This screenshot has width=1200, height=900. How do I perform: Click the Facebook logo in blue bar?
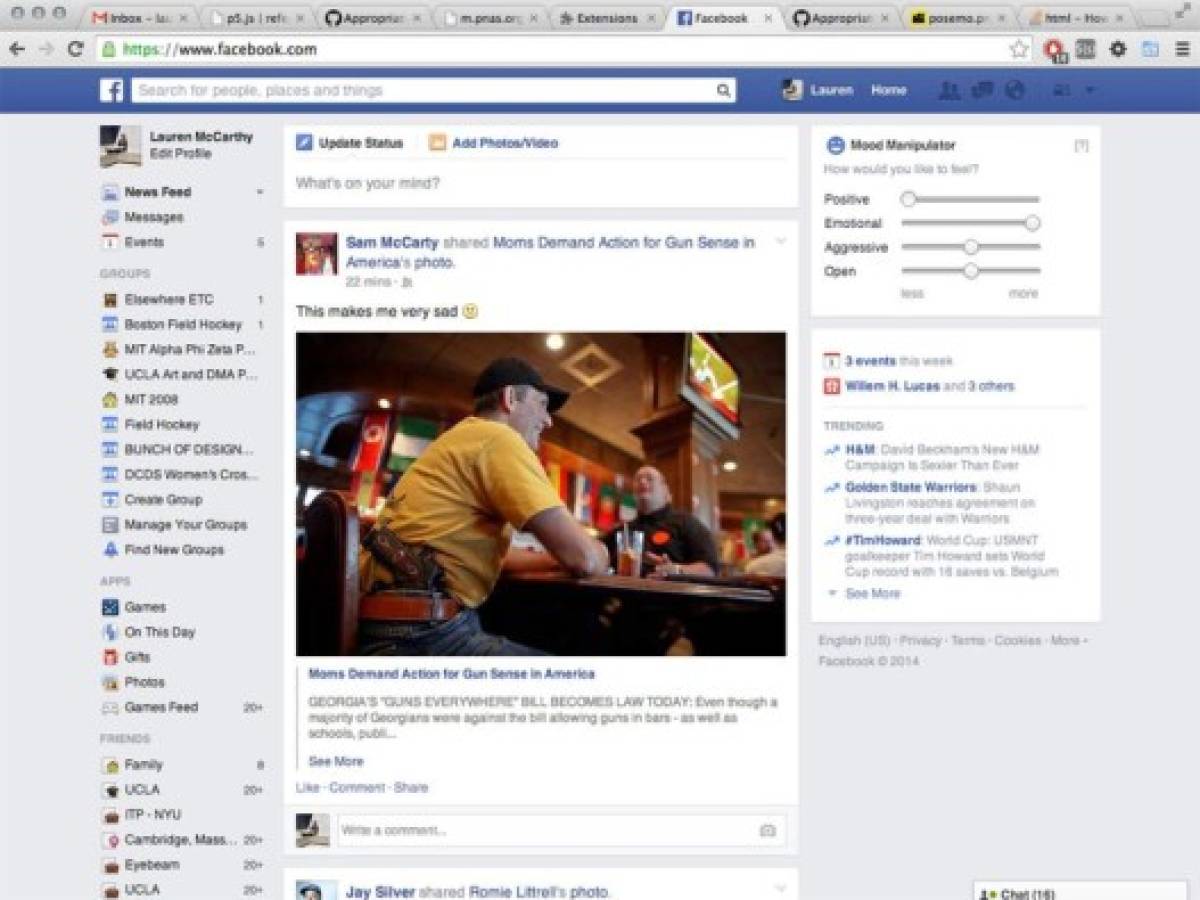pos(111,90)
